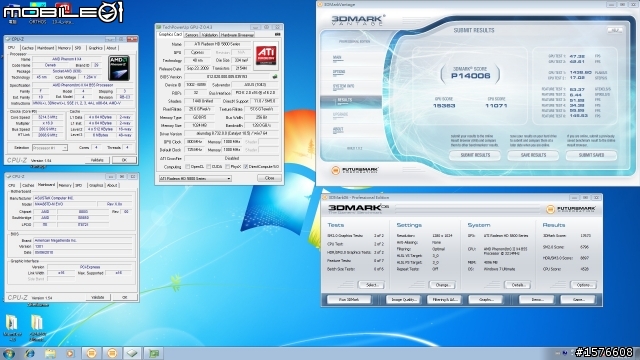The width and height of the screenshot is (640, 360).
Task: Click the P14006 score in 3DMark Vantage
Action: [x=471, y=76]
